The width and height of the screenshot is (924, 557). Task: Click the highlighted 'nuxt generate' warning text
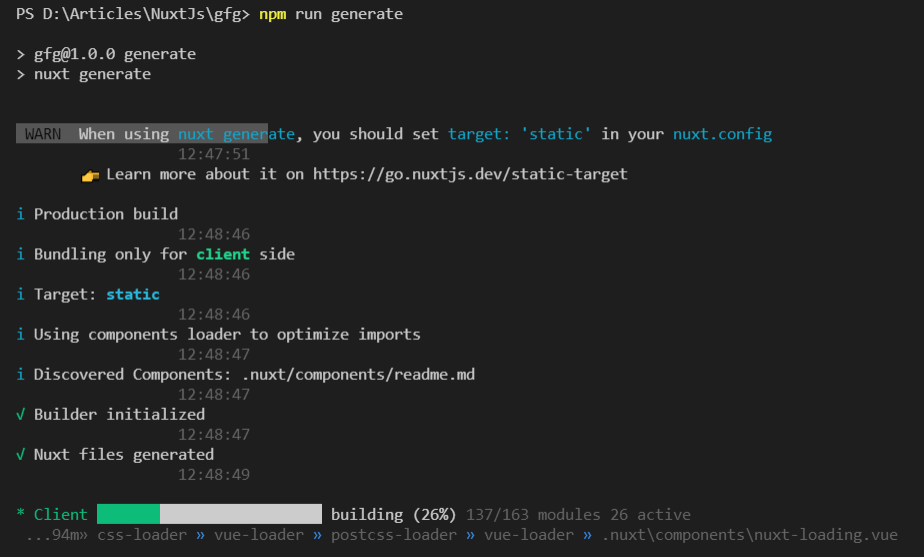(236, 134)
